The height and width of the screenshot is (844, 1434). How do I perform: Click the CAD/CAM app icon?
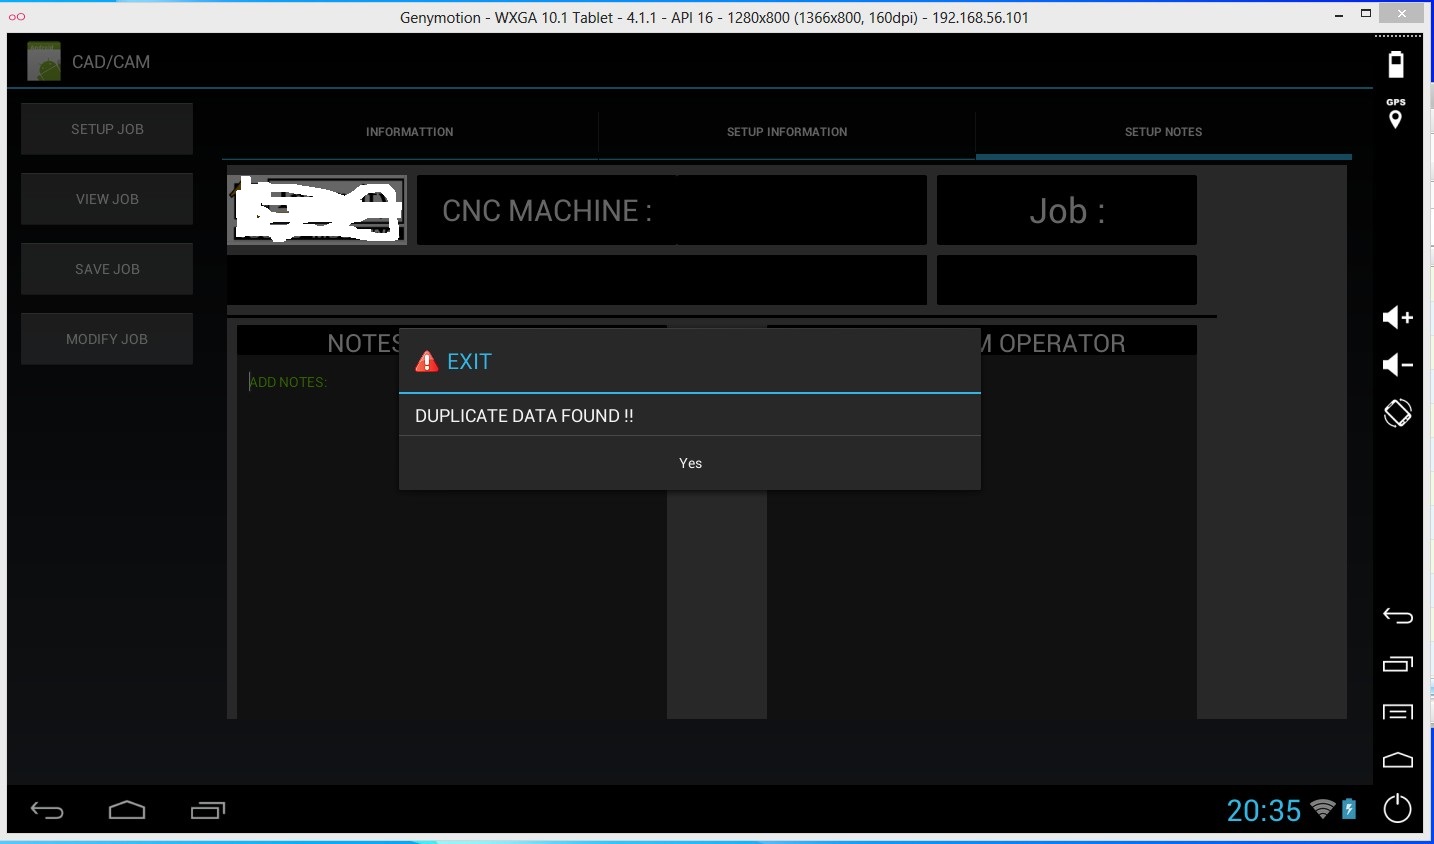tap(44, 61)
